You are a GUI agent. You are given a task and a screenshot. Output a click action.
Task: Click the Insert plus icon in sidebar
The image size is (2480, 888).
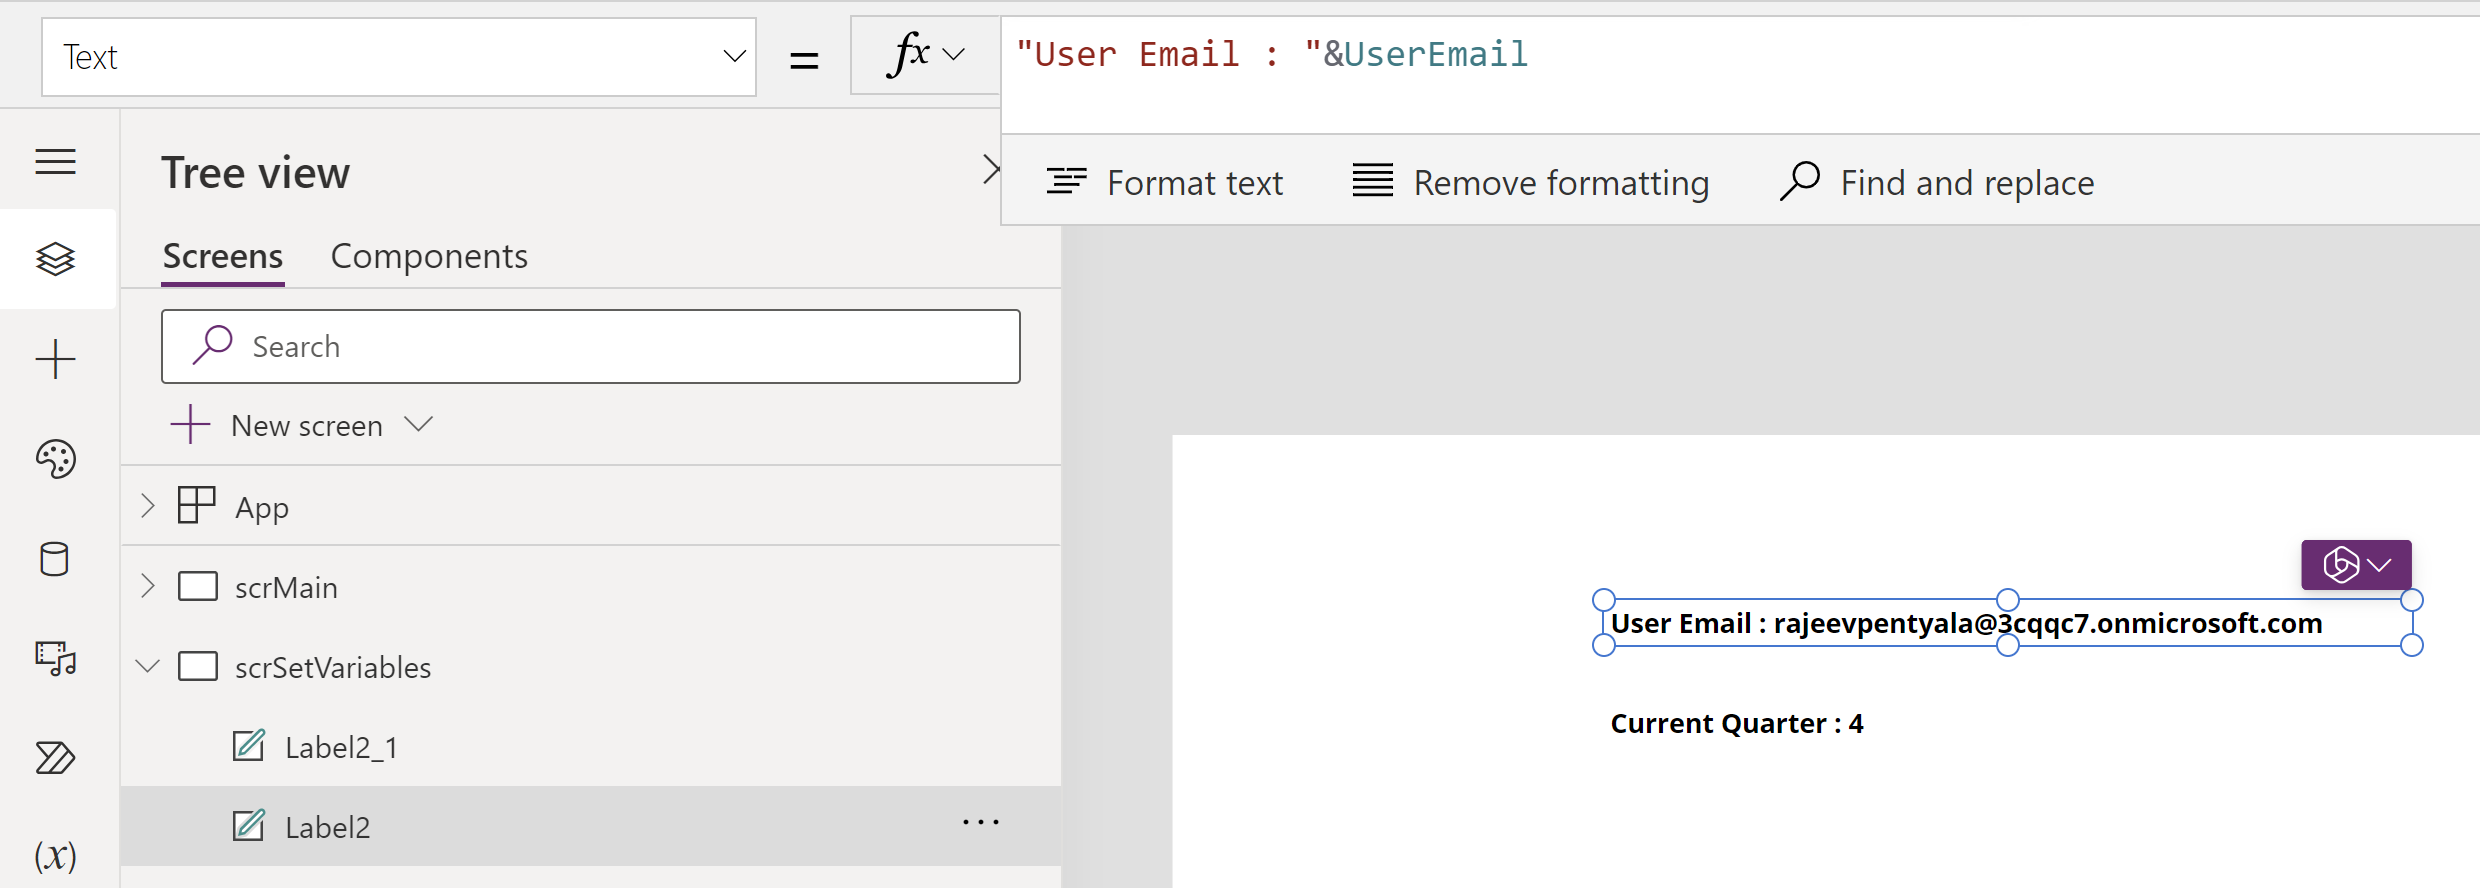pos(56,359)
